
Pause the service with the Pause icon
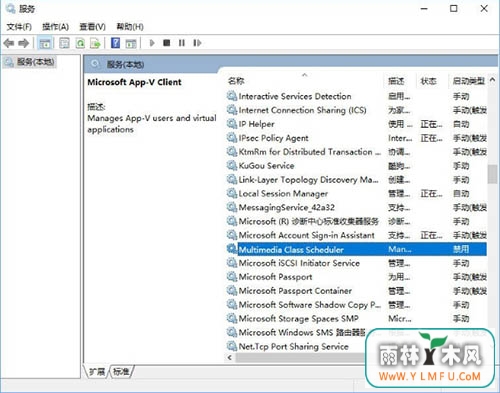[182, 43]
